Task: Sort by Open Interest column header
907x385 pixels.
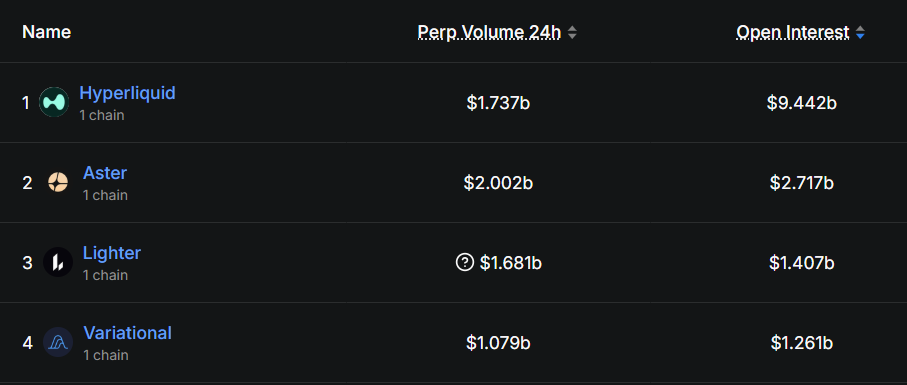Action: tap(792, 32)
